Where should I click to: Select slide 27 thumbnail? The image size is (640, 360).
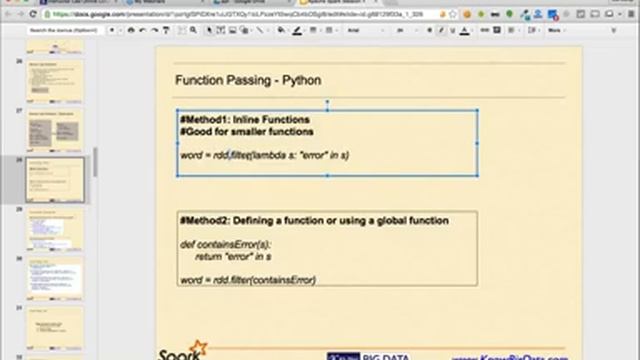pos(55,130)
